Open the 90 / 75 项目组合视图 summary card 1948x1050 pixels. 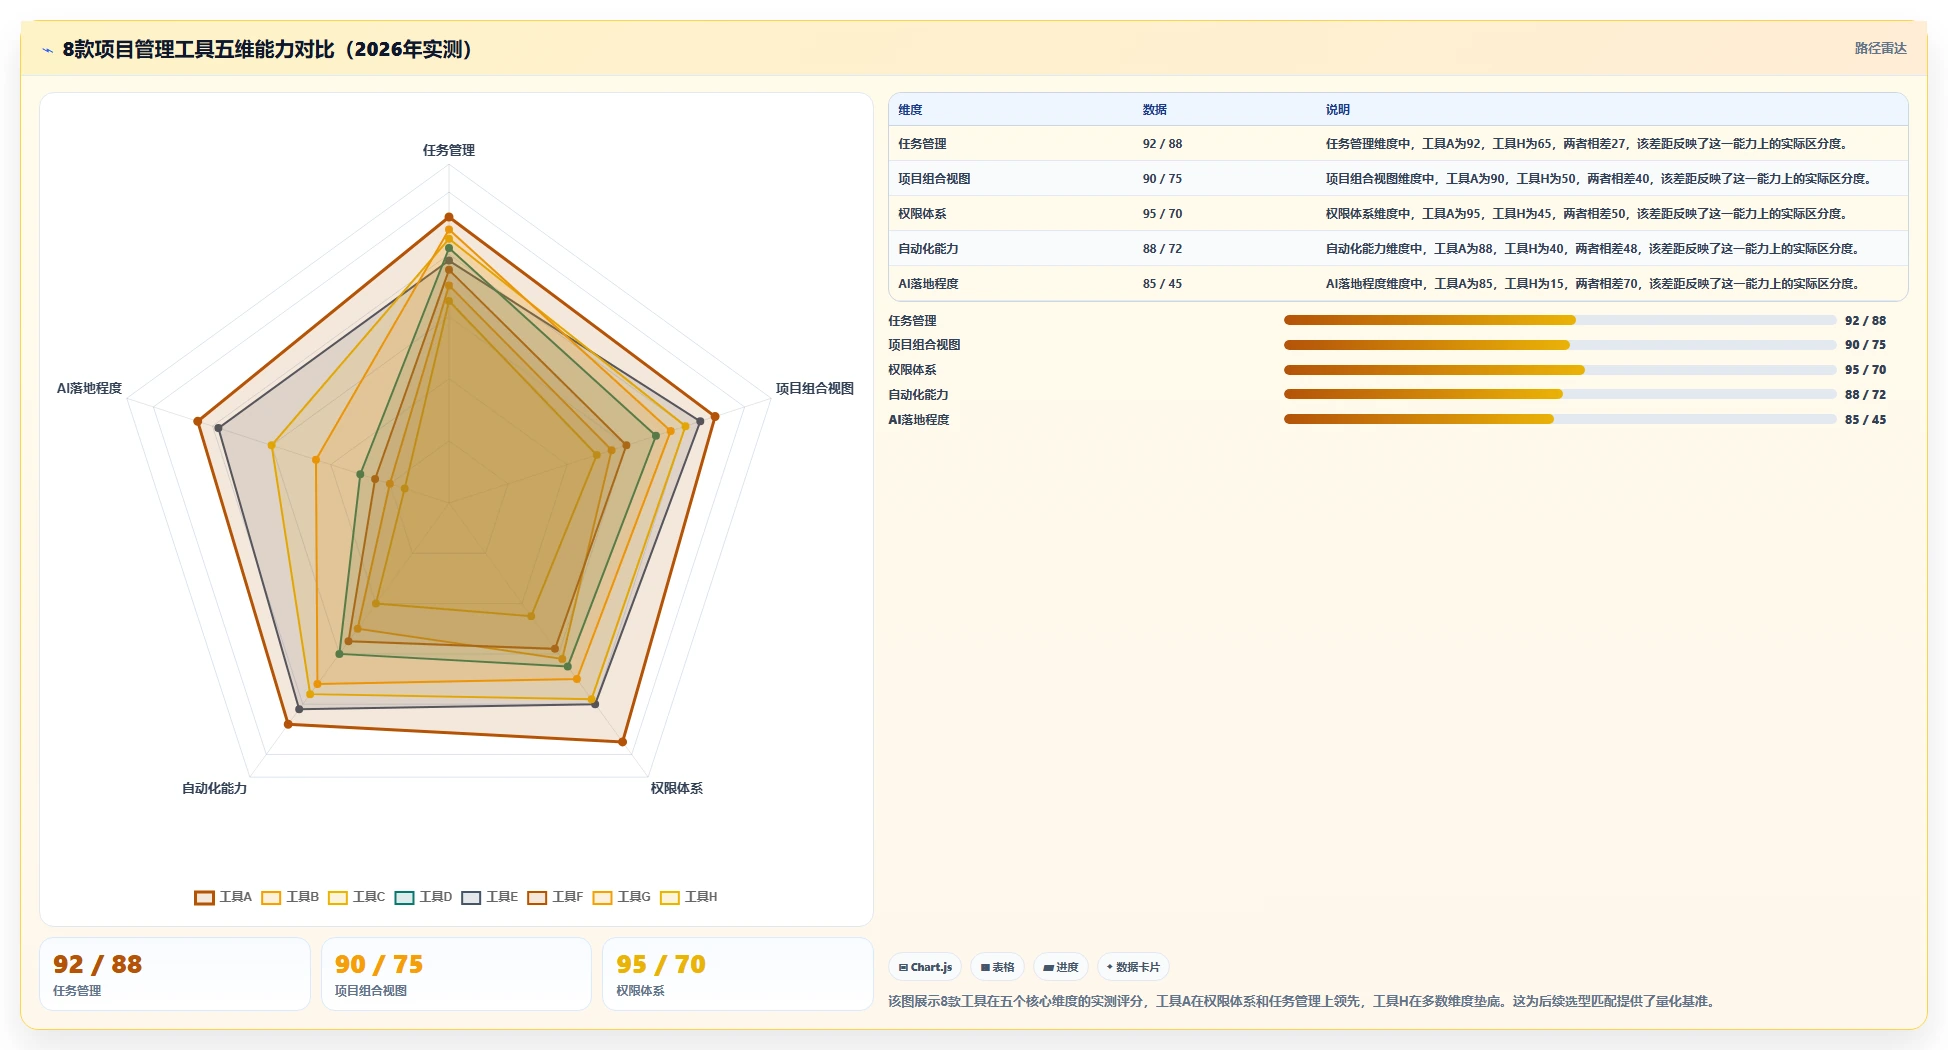click(x=456, y=974)
